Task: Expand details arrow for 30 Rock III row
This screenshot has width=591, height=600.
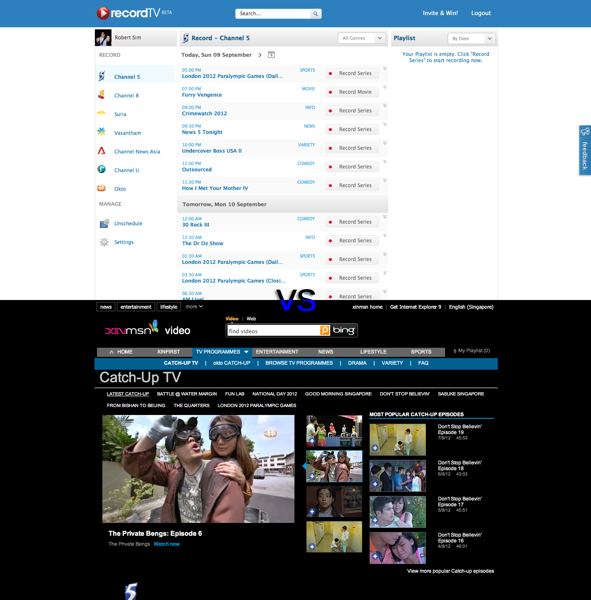Action: (385, 217)
